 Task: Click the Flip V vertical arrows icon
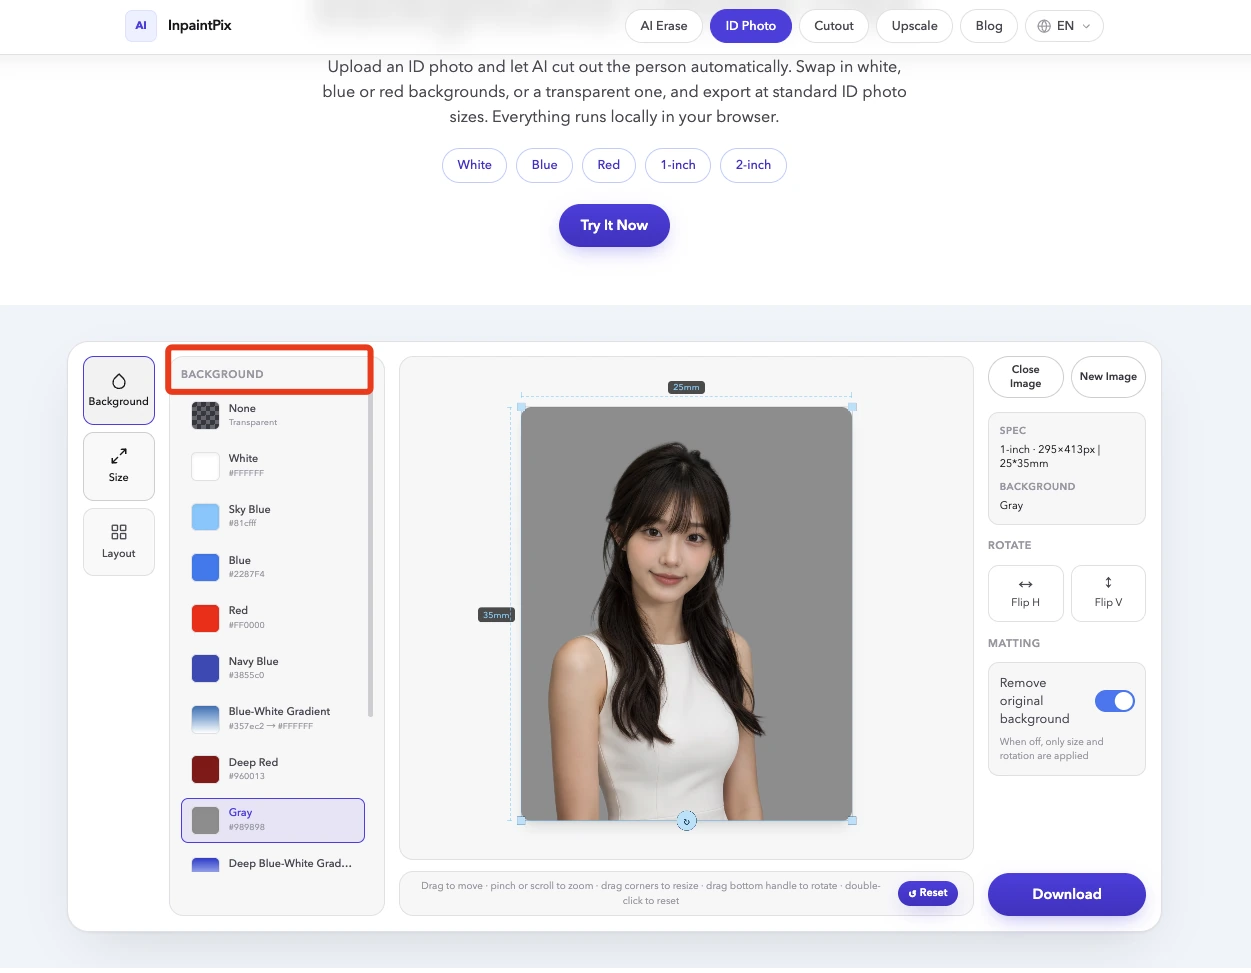point(1108,582)
